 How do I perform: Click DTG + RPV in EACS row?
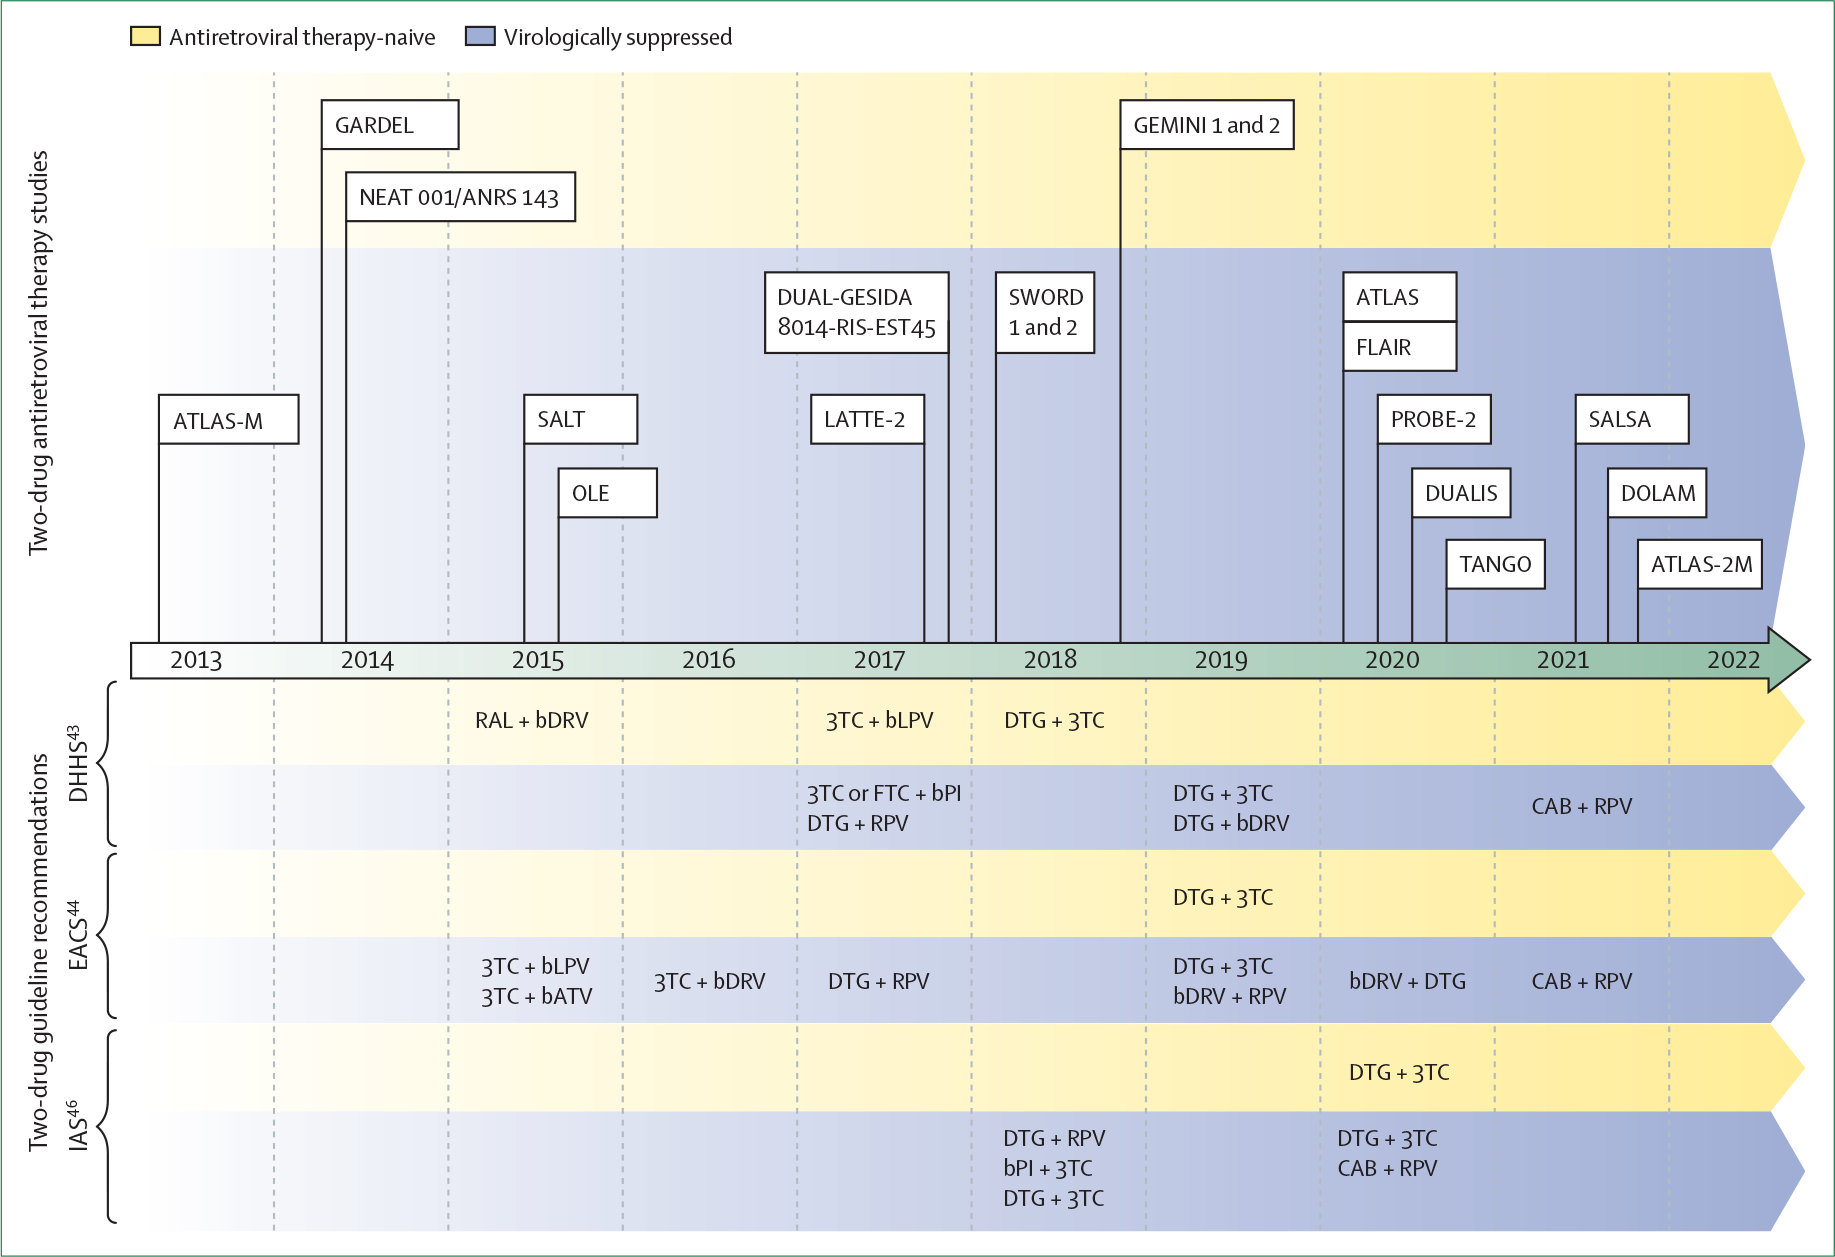[879, 981]
